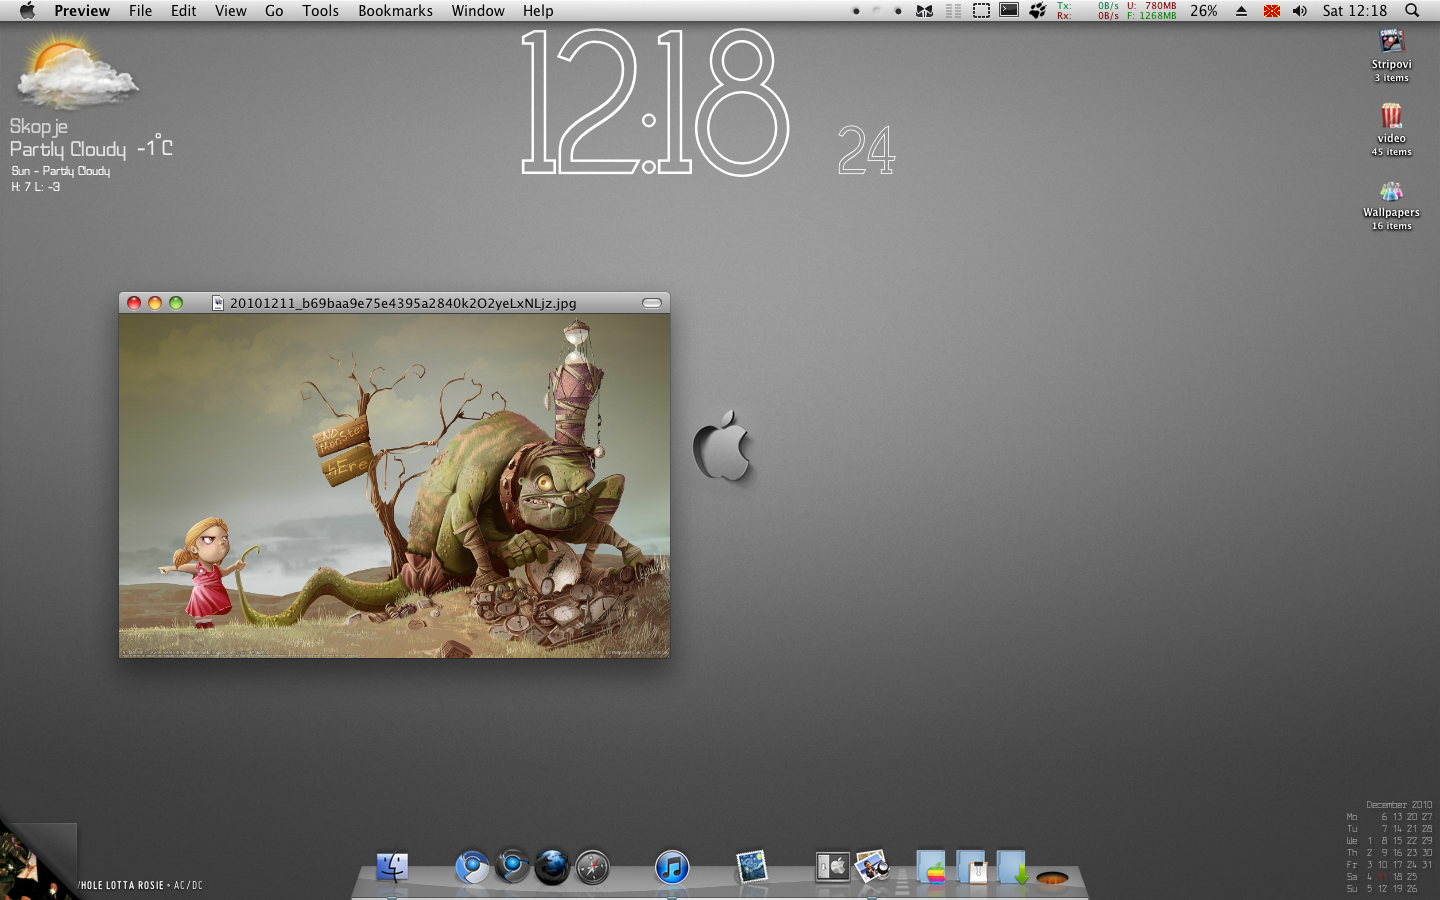Viewport: 1440px width, 900px height.
Task: Open the Stripovi desktop folder
Action: tap(1391, 55)
